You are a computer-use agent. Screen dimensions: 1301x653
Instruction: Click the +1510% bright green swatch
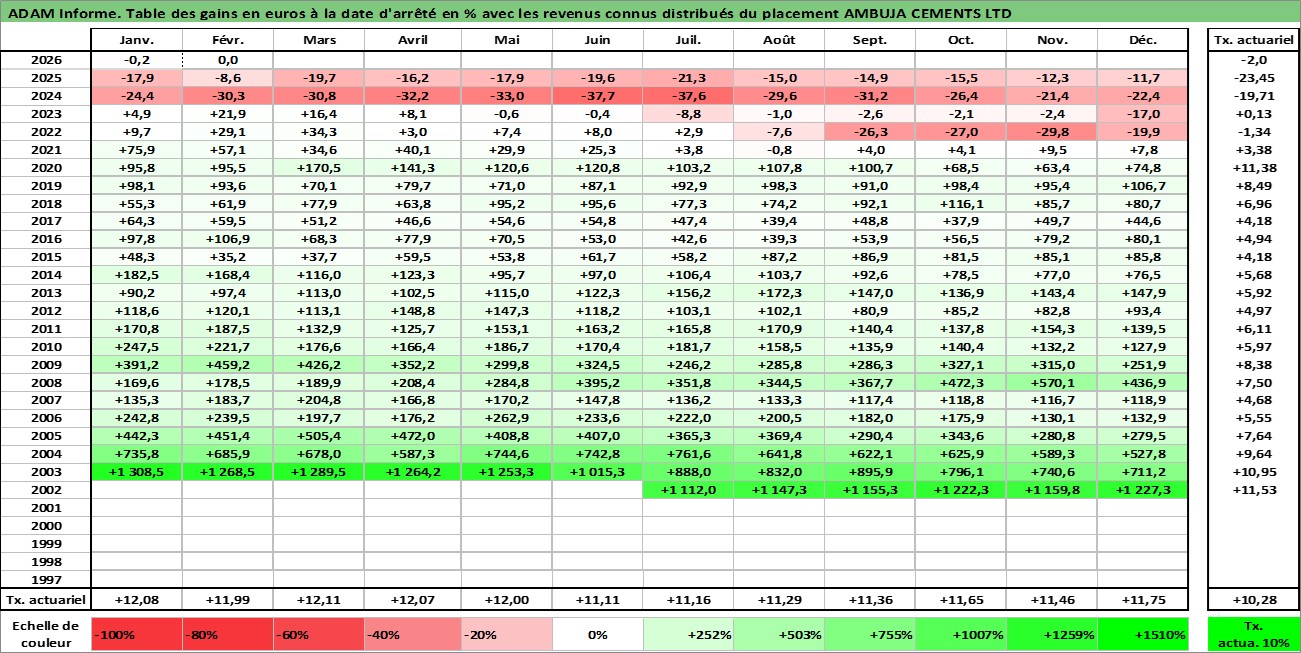1143,634
